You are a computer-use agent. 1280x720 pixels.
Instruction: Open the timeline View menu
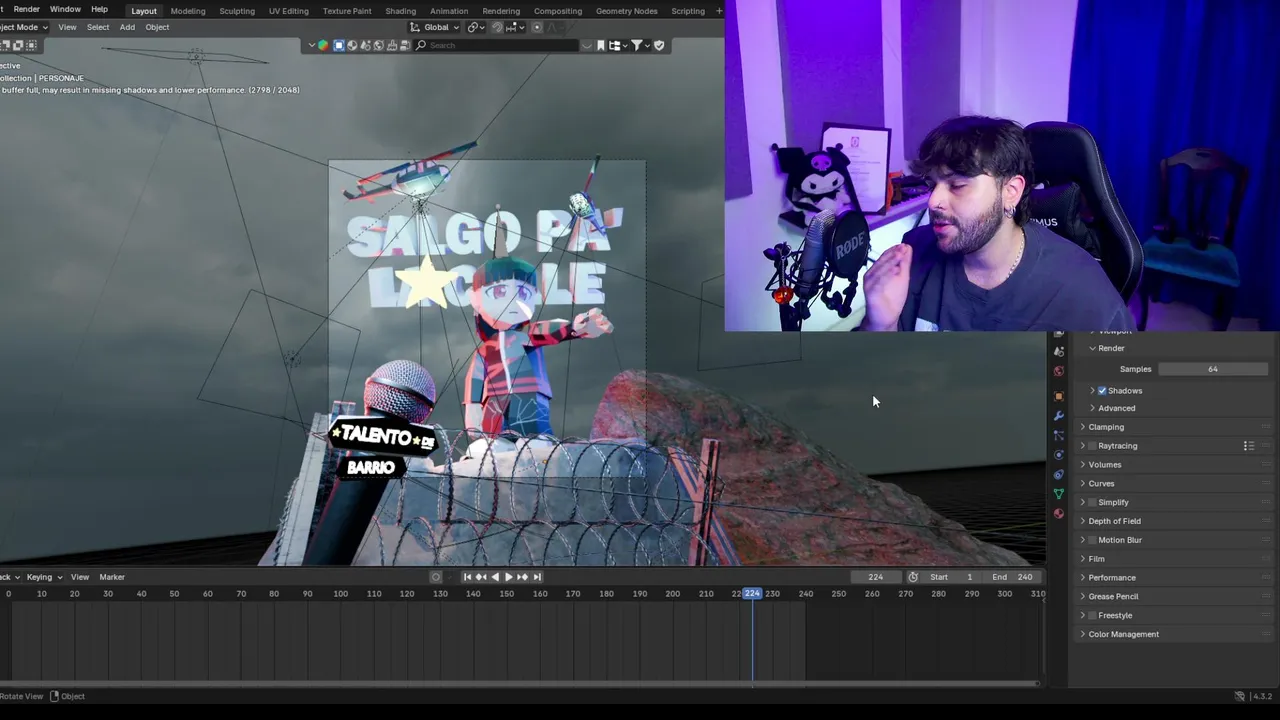tap(80, 577)
